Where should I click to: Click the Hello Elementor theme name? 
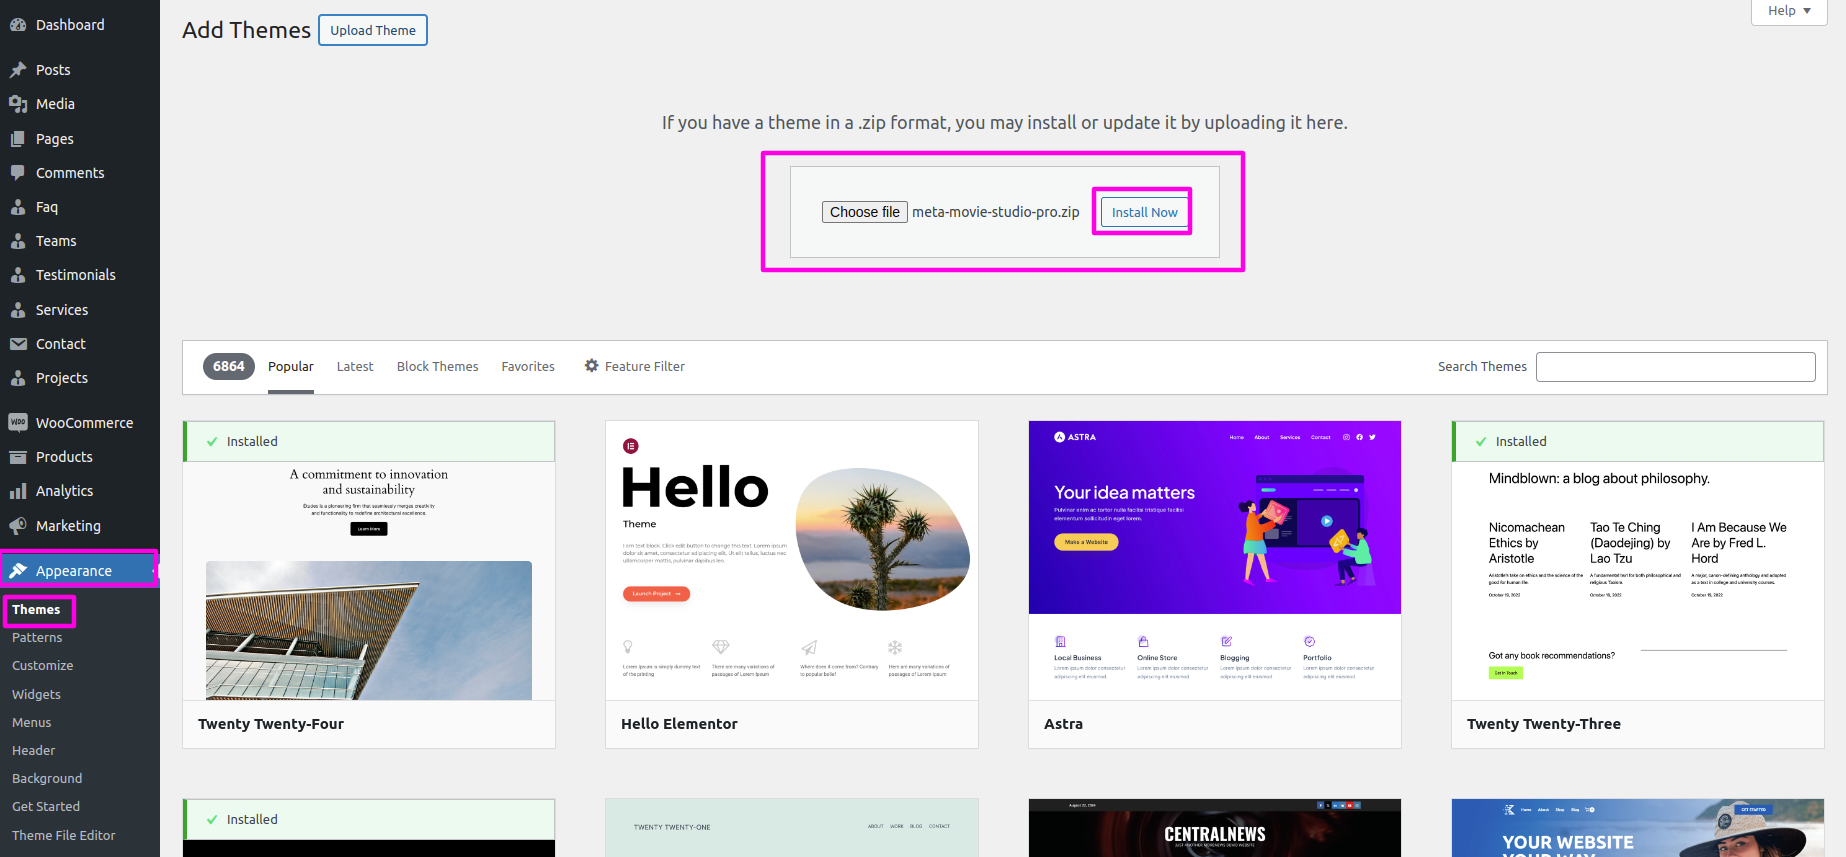(679, 724)
